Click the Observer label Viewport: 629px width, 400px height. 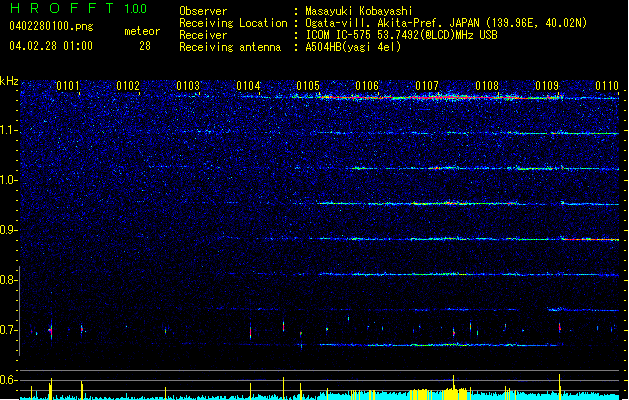[203, 11]
